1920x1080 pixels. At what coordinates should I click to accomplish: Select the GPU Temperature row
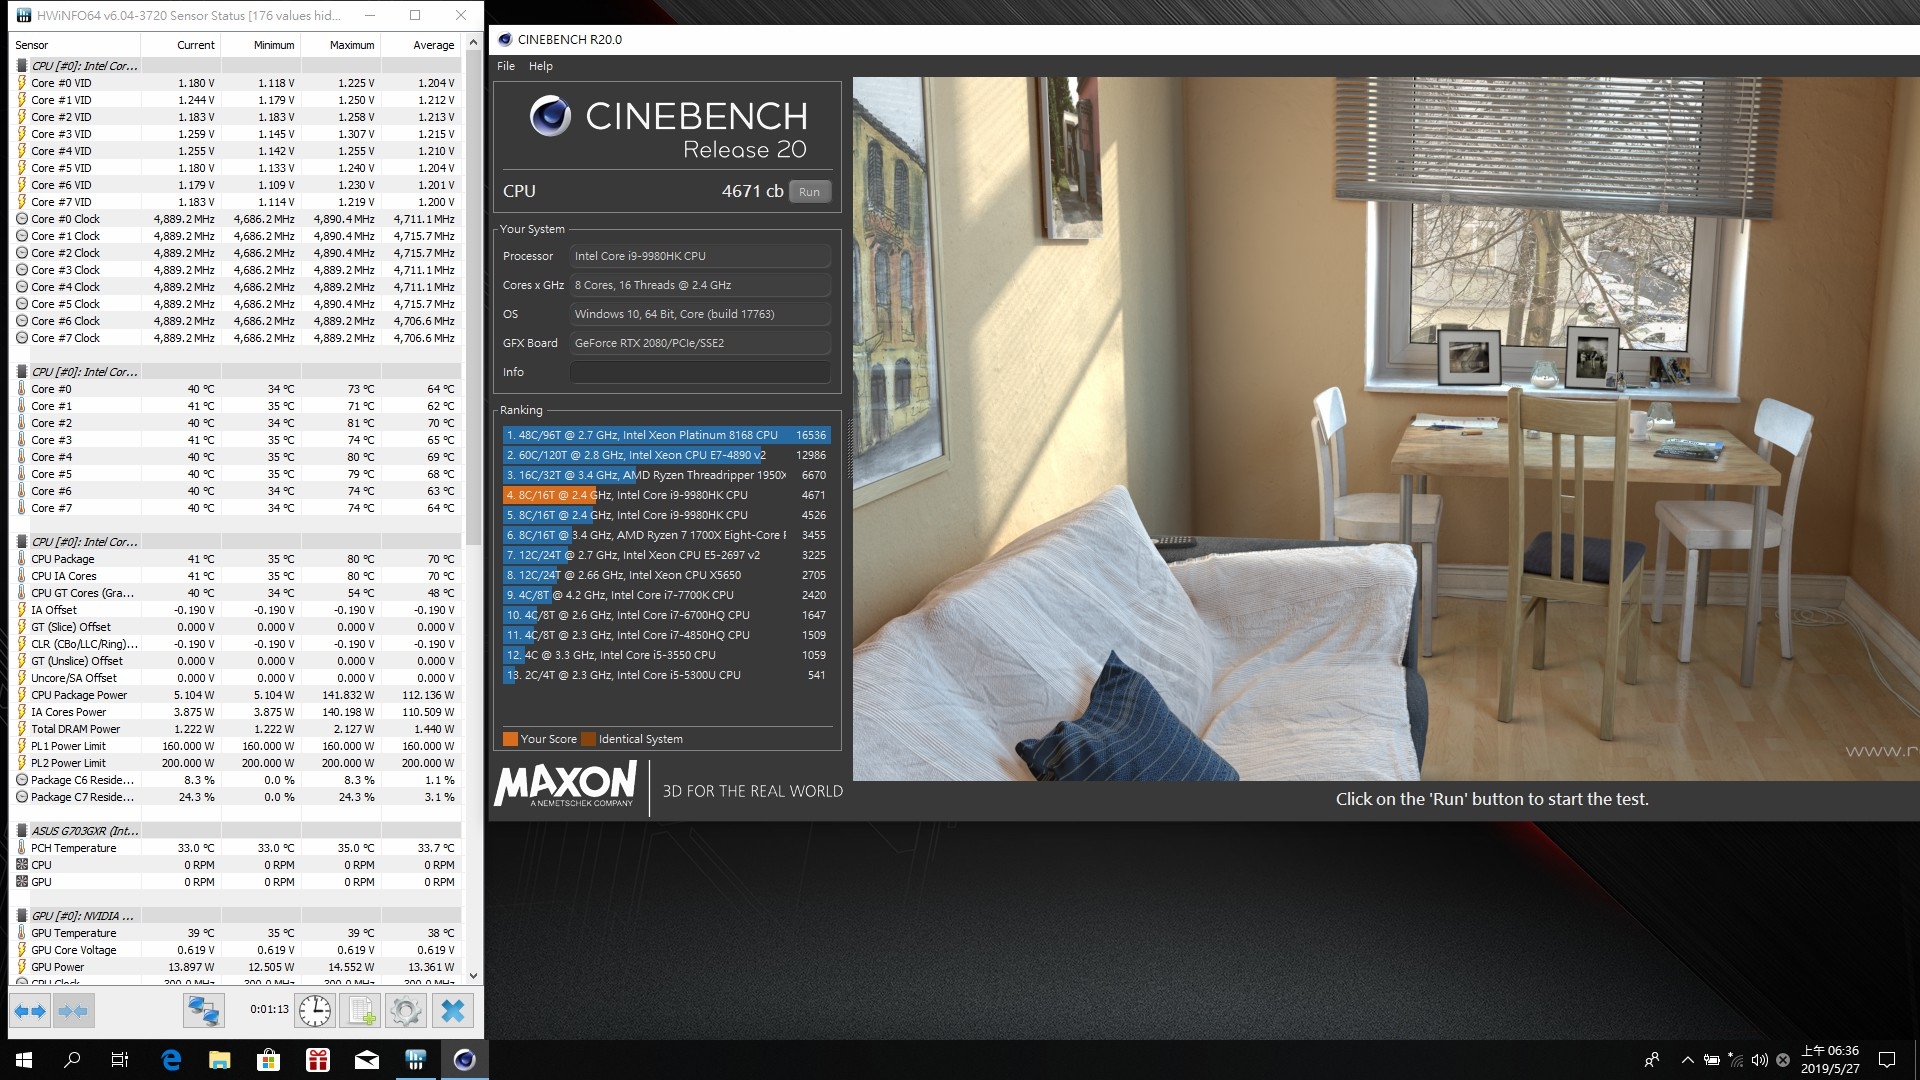point(237,933)
